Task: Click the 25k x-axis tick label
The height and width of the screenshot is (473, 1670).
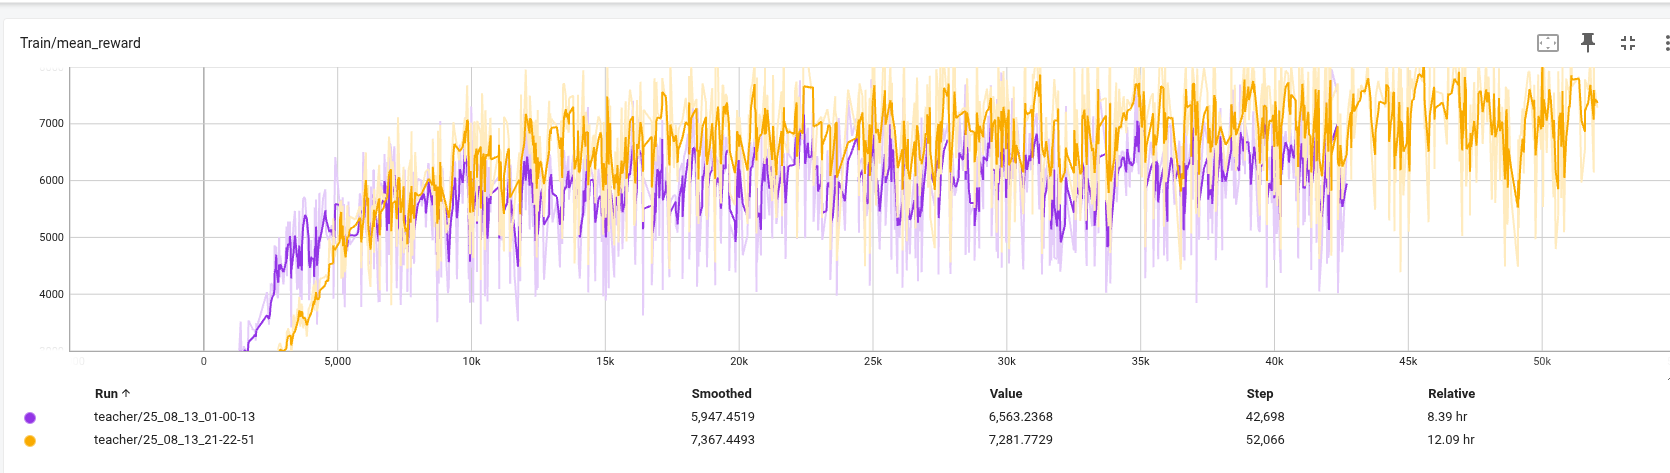Action: (873, 362)
